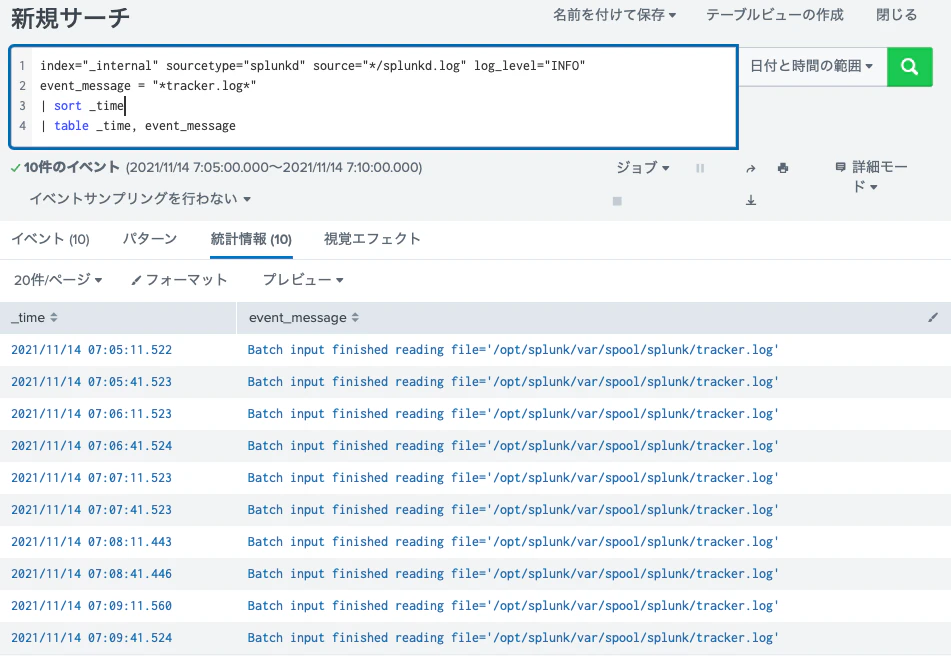The height and width of the screenshot is (666, 951).
Task: Open the イベントサンプリングを行わない dropdown
Action: pyautogui.click(x=140, y=198)
